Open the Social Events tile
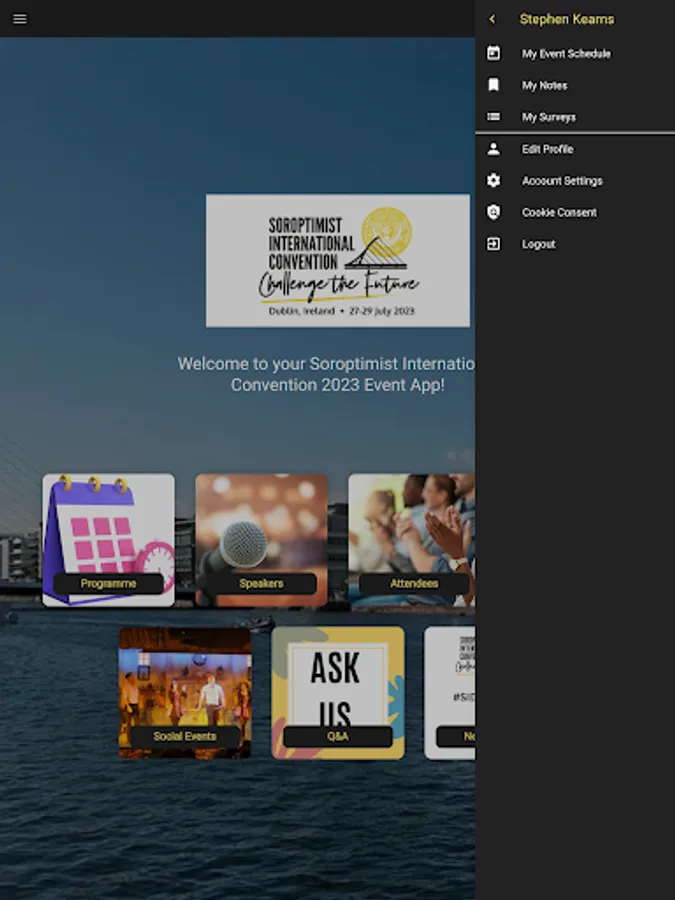This screenshot has height=900, width=675. (185, 693)
